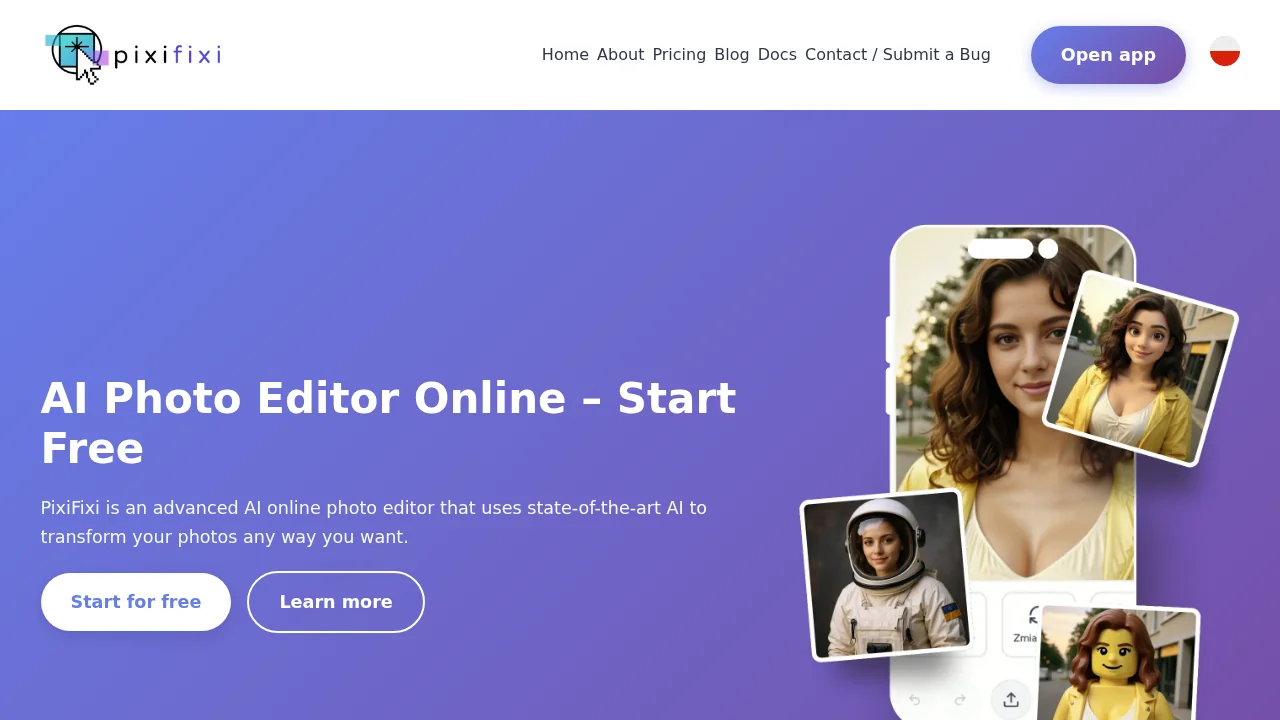Click the Learn more button
The width and height of the screenshot is (1280, 720).
point(336,602)
